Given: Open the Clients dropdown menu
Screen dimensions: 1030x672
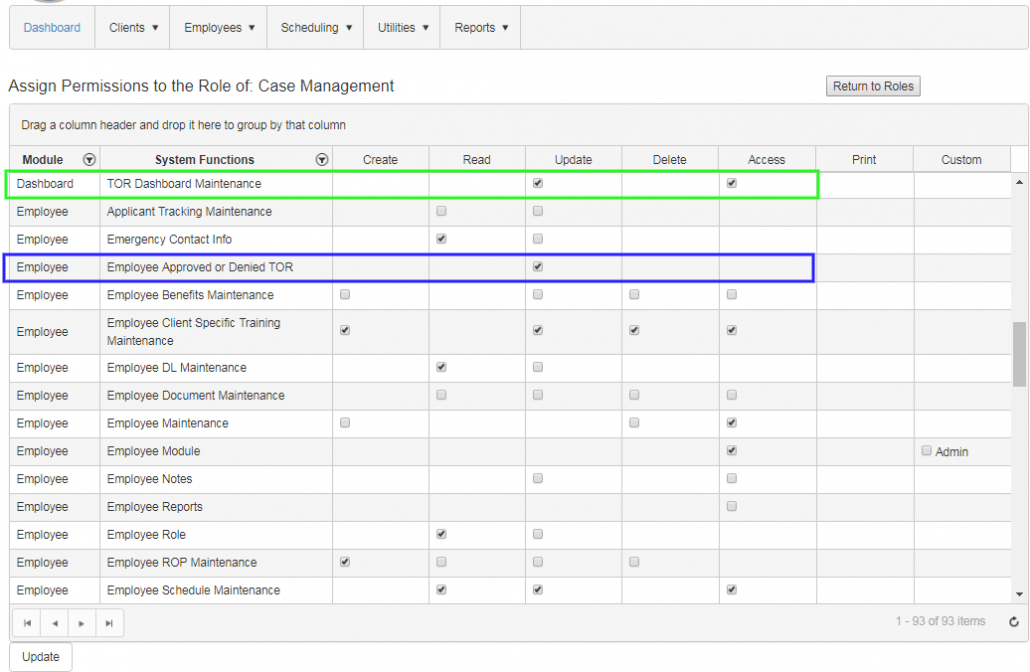Looking at the screenshot, I should pyautogui.click(x=132, y=27).
